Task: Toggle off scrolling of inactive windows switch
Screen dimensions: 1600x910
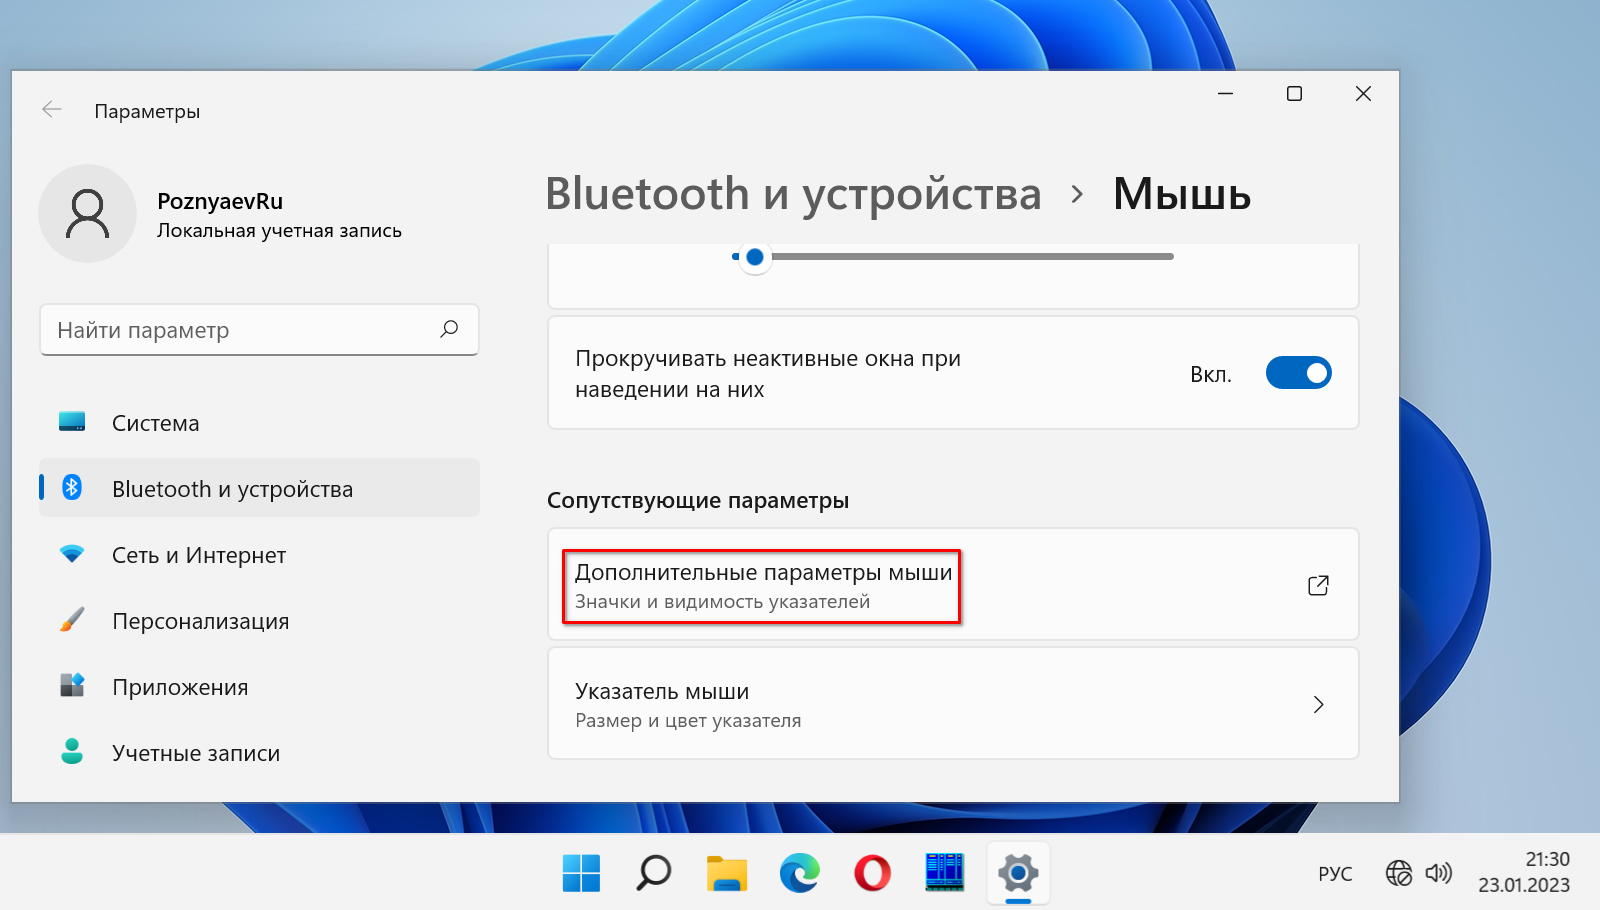Action: (1298, 373)
